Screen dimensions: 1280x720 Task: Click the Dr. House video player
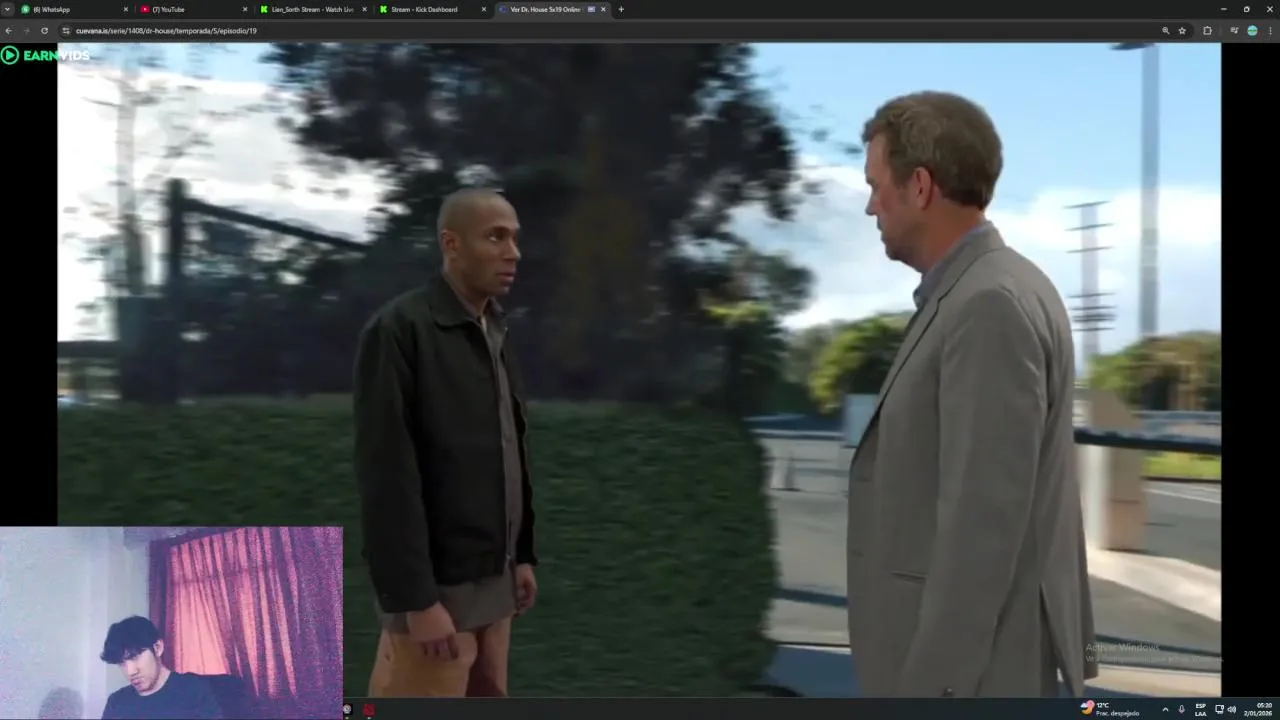coord(639,370)
